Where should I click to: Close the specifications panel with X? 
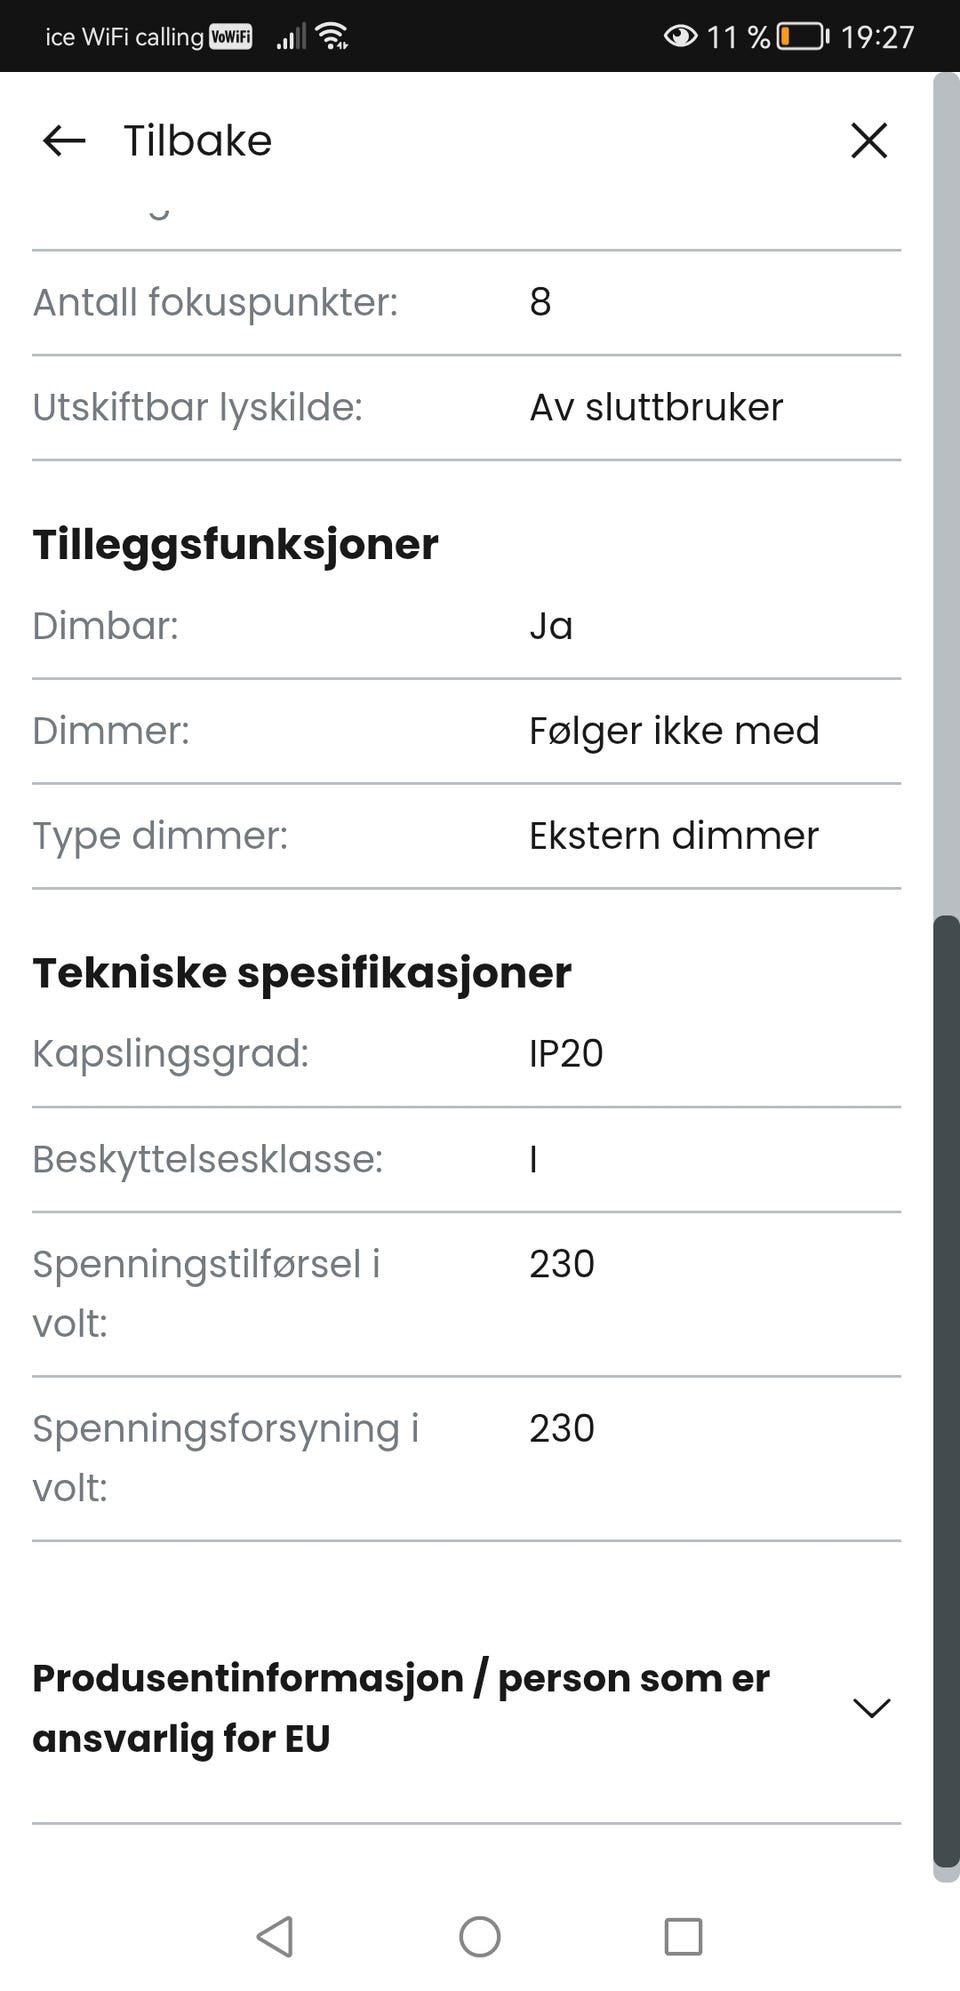pos(868,141)
